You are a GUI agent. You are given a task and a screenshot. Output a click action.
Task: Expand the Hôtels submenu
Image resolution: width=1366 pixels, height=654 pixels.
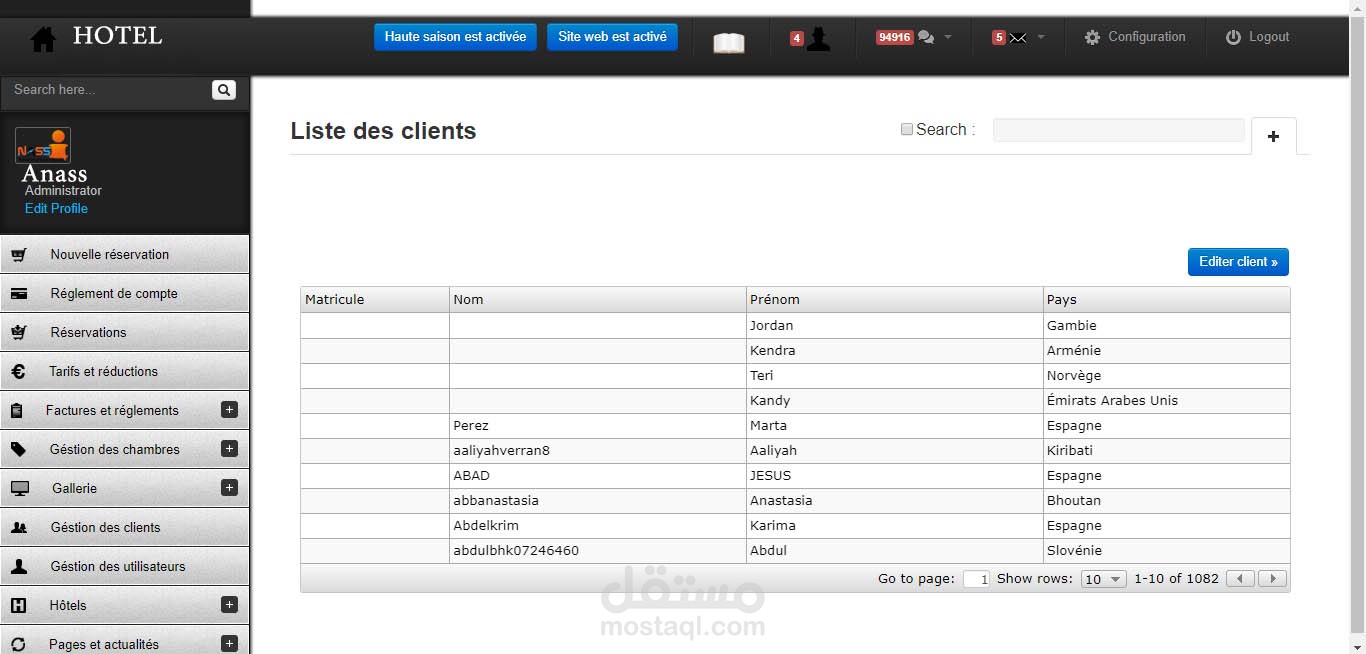(x=229, y=605)
